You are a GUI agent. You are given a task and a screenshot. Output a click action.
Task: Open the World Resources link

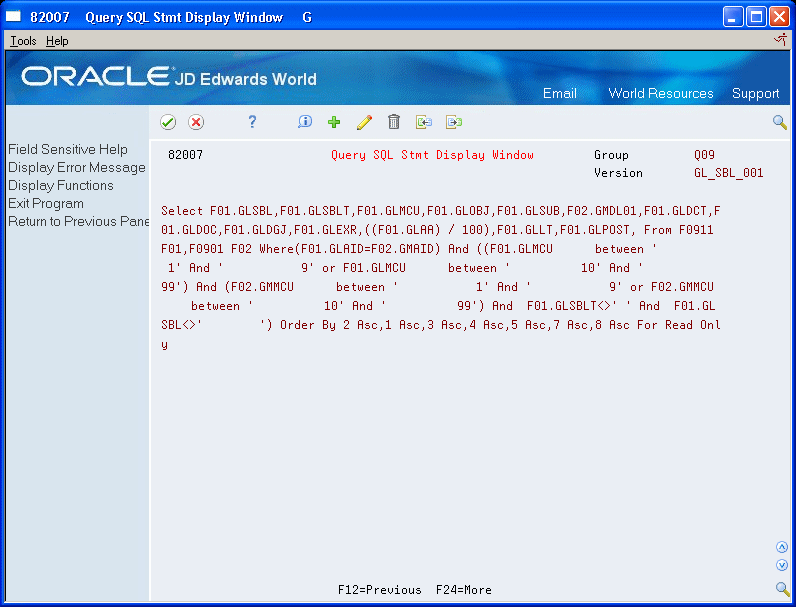[x=660, y=93]
